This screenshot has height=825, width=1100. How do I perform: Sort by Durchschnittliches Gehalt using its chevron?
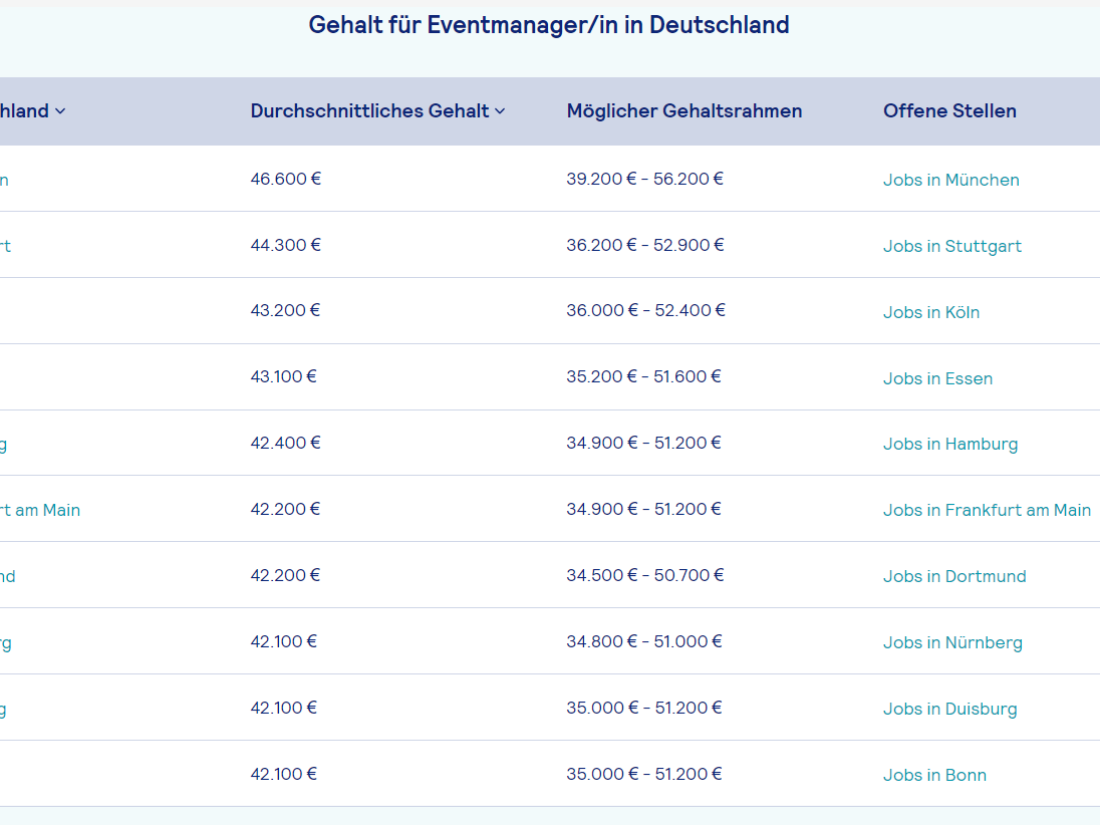500,111
